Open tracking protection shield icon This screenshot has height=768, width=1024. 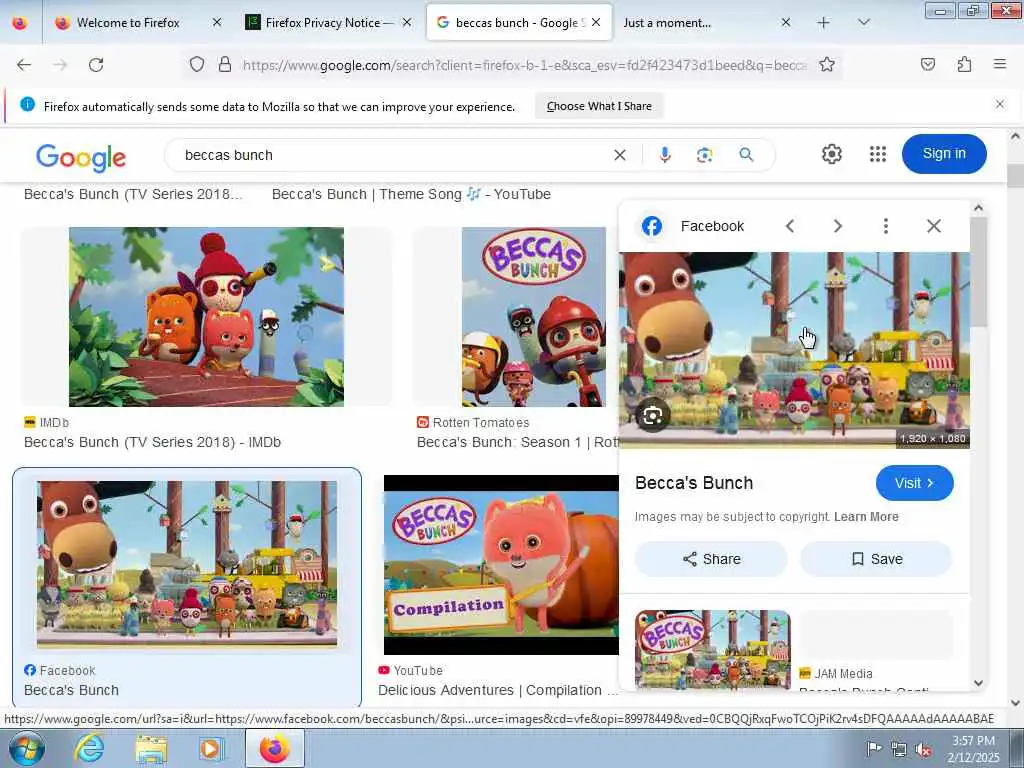[197, 64]
